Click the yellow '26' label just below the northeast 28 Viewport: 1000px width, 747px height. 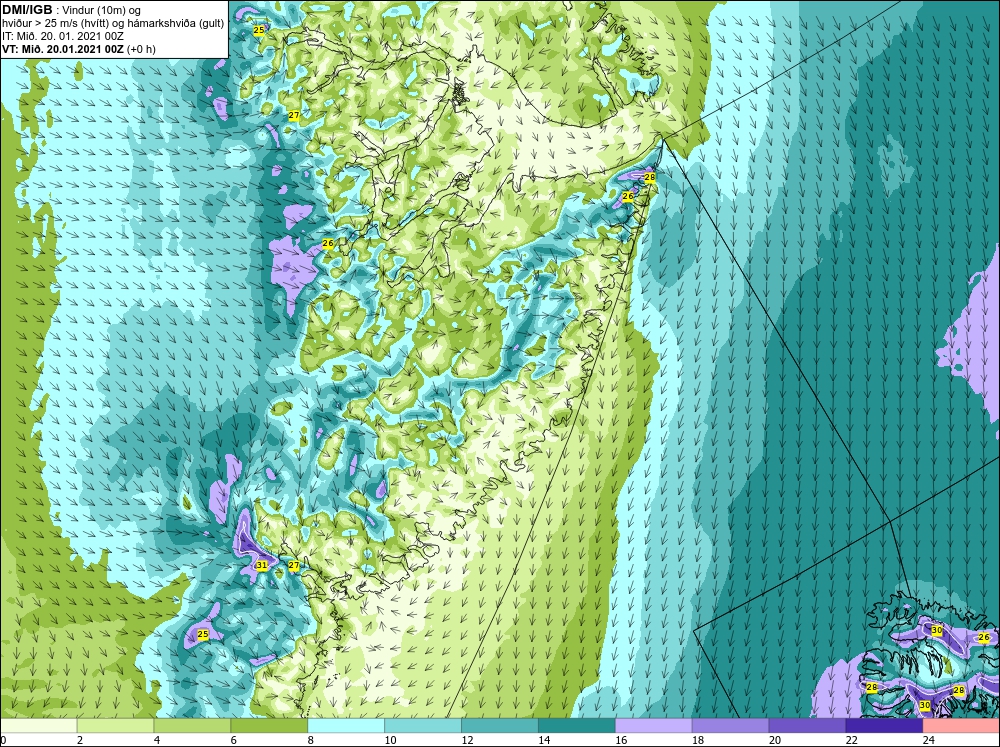click(x=628, y=196)
